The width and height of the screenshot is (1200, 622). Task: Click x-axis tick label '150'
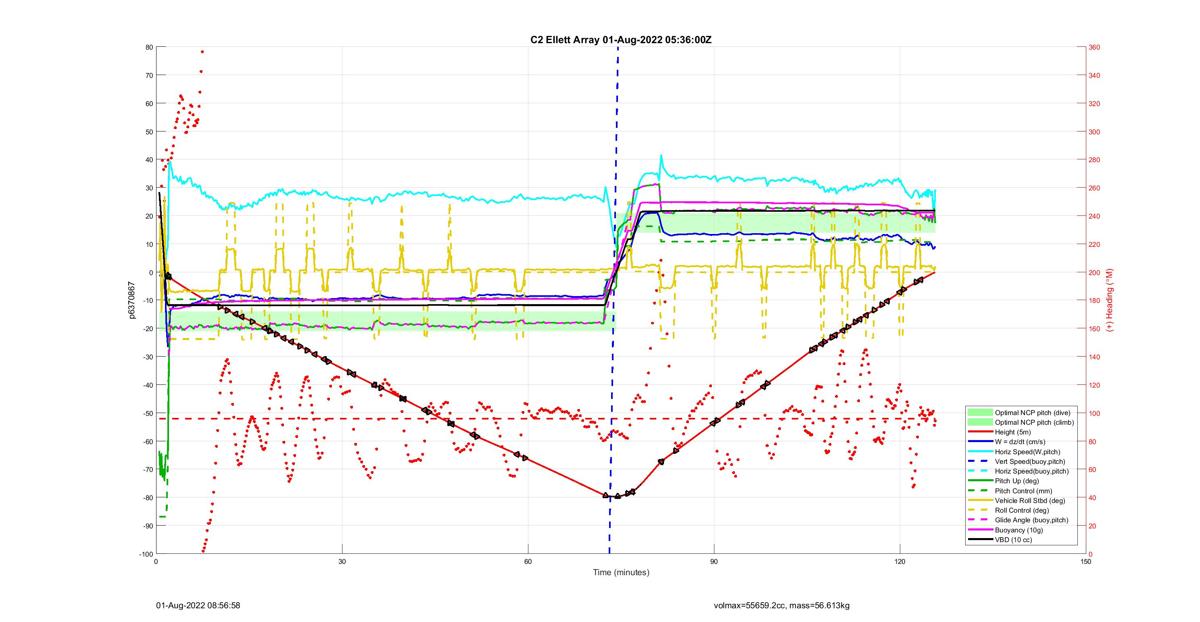1086,561
